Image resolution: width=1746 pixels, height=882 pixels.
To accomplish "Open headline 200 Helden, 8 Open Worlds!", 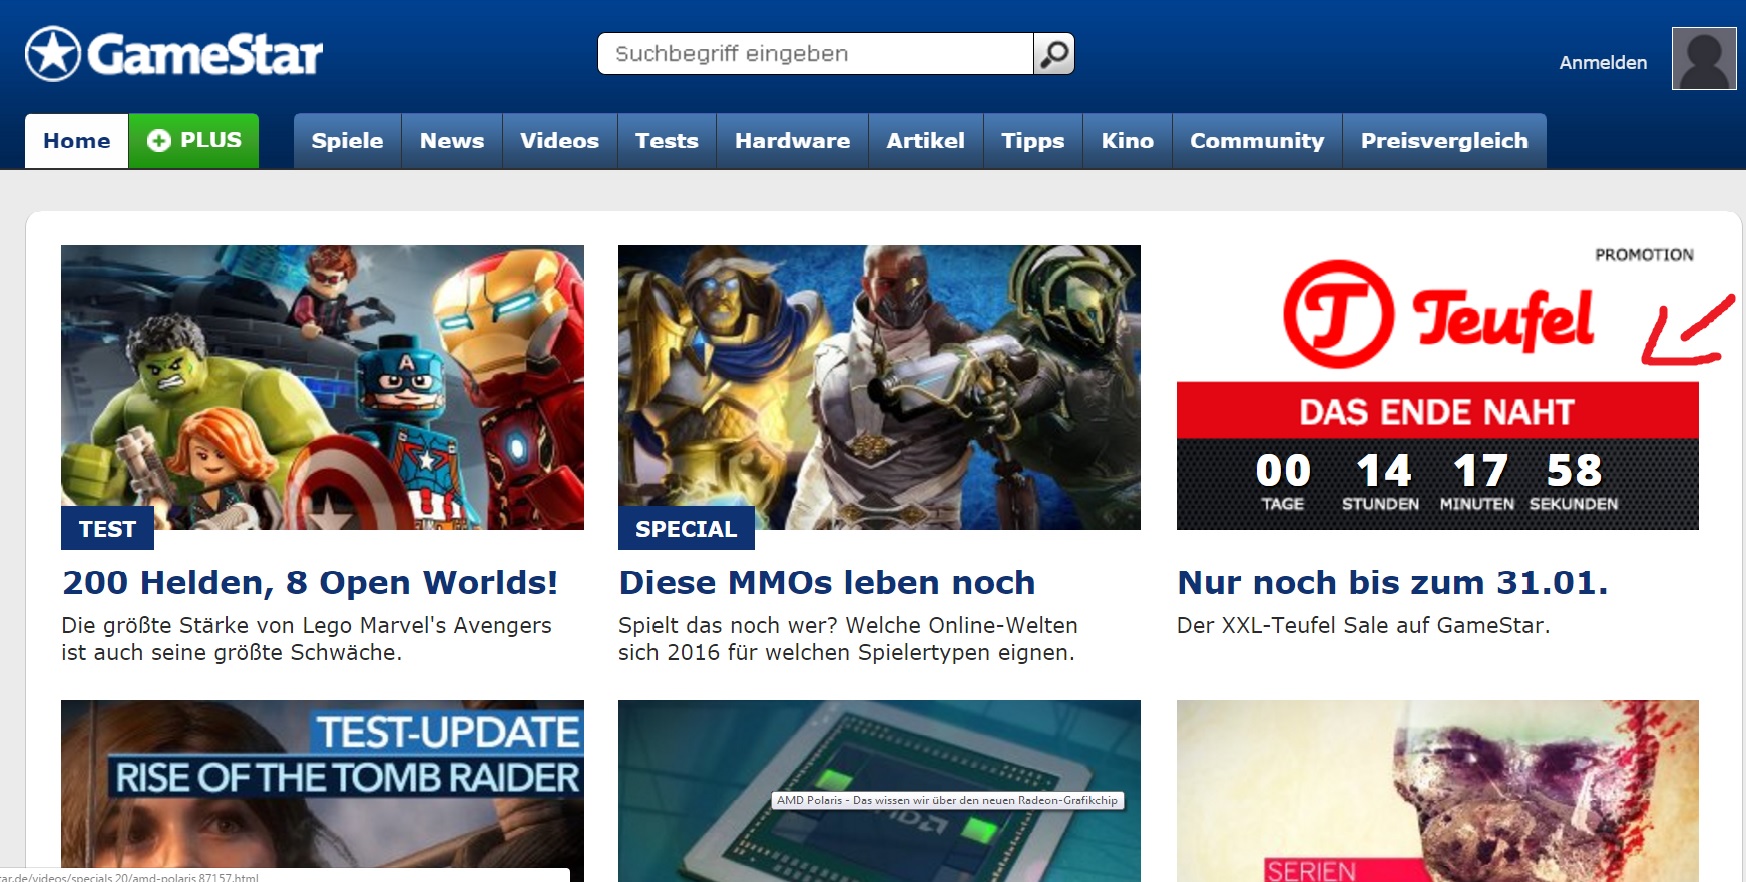I will coord(310,582).
